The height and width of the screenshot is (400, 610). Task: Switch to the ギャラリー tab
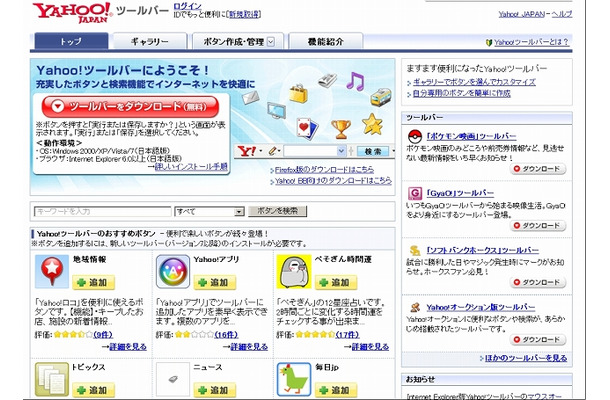[x=149, y=41]
